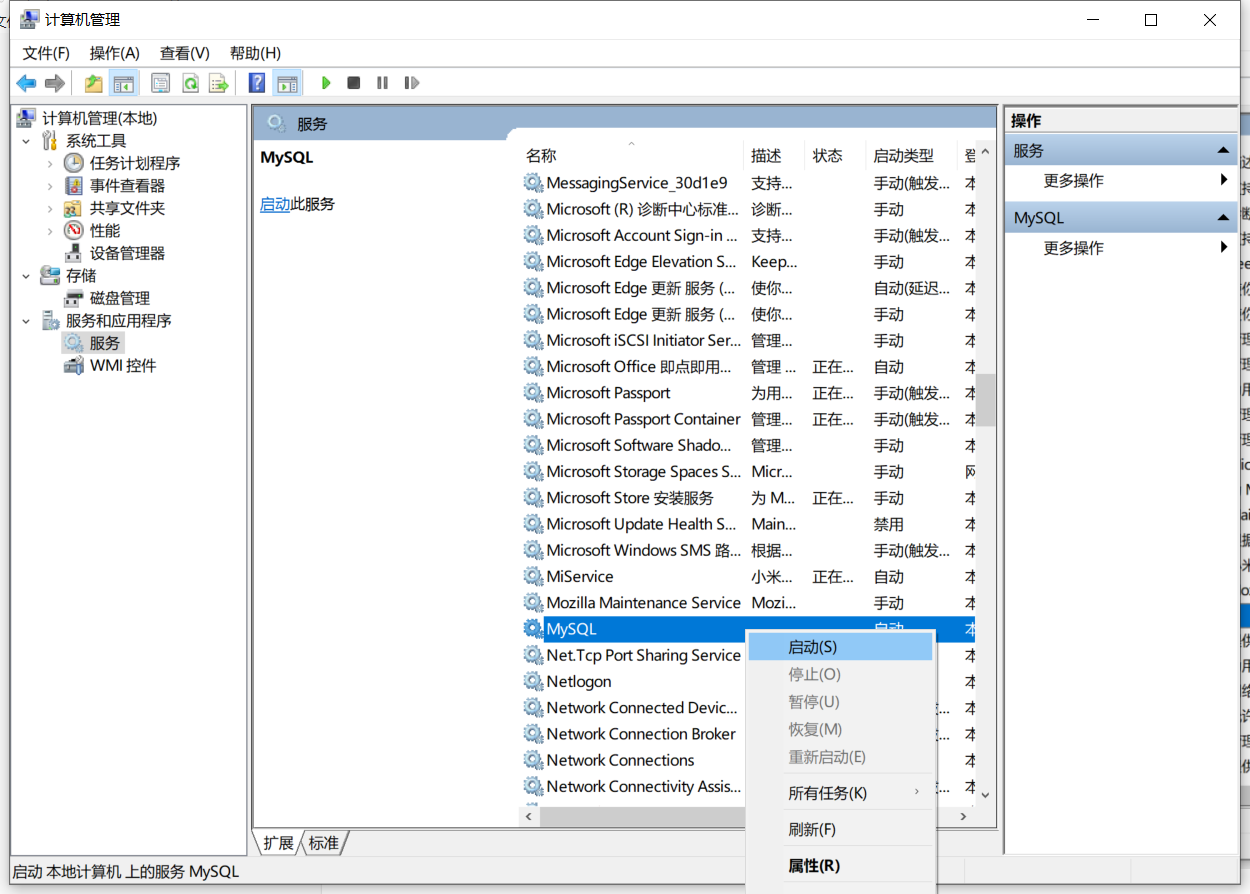Select Network Connection Broker service row
The image size is (1250, 894).
[x=748, y=734]
